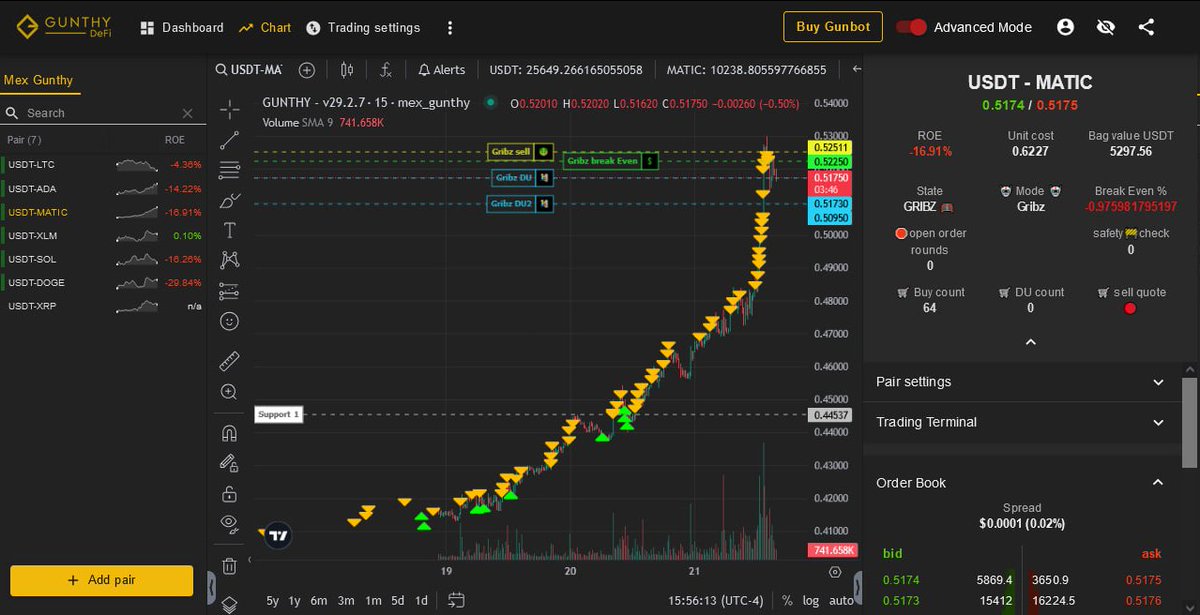Open the chart patterns tool
The width and height of the screenshot is (1200, 615).
[229, 260]
